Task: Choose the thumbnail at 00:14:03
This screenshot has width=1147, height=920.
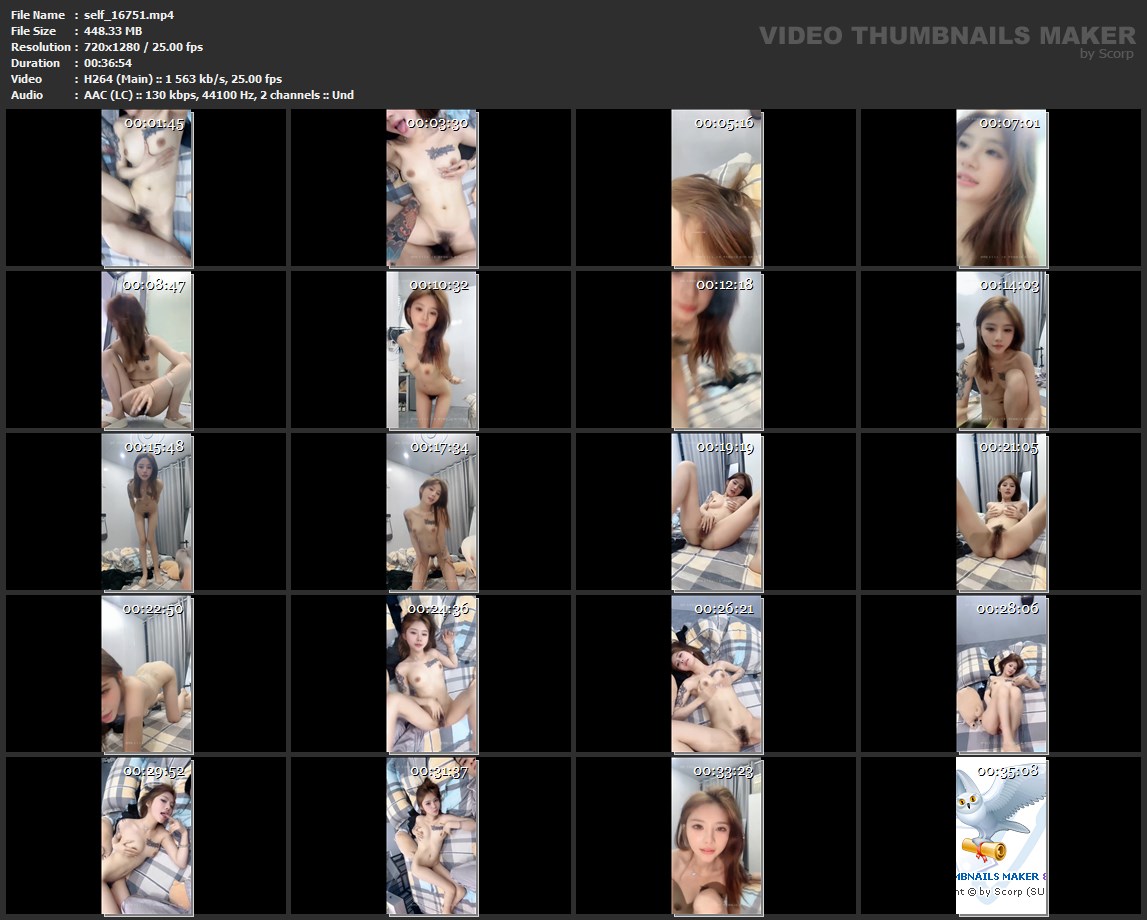Action: [1001, 350]
